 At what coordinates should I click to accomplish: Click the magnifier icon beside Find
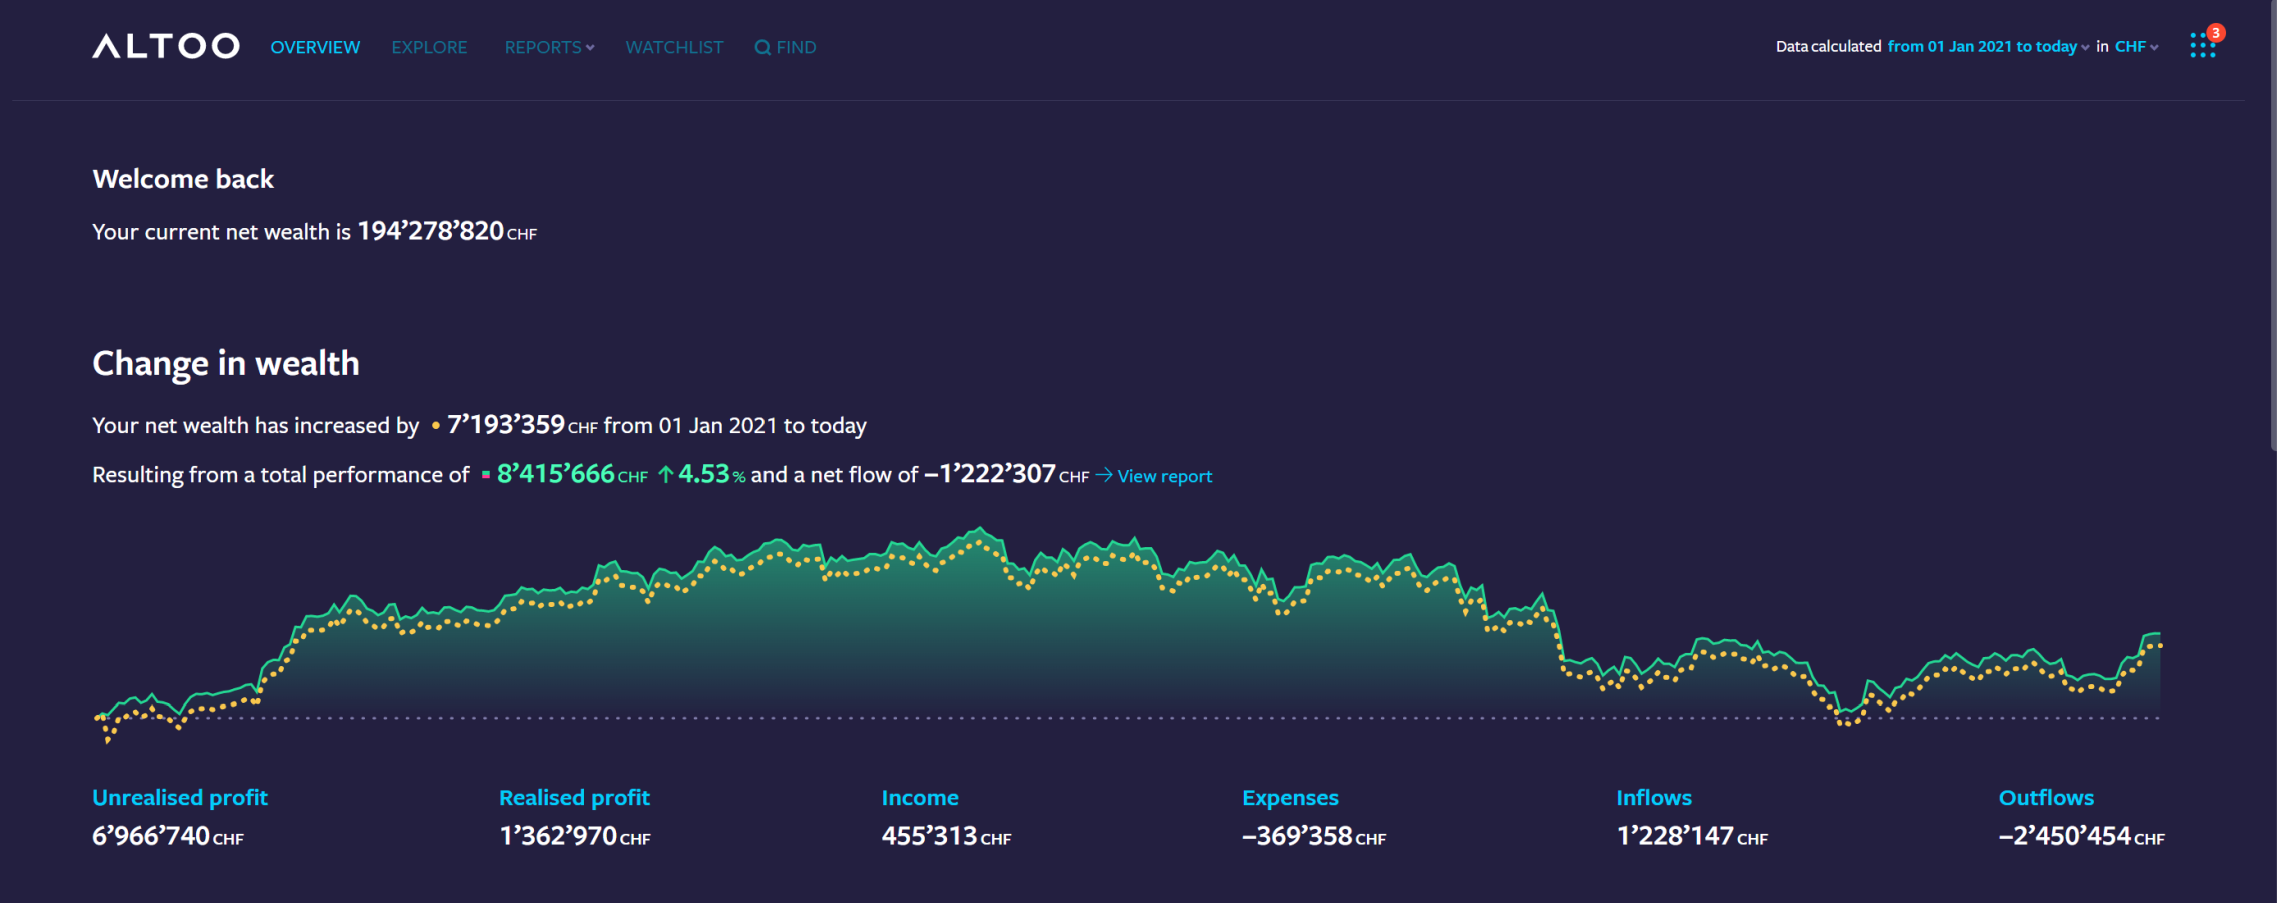coord(762,47)
